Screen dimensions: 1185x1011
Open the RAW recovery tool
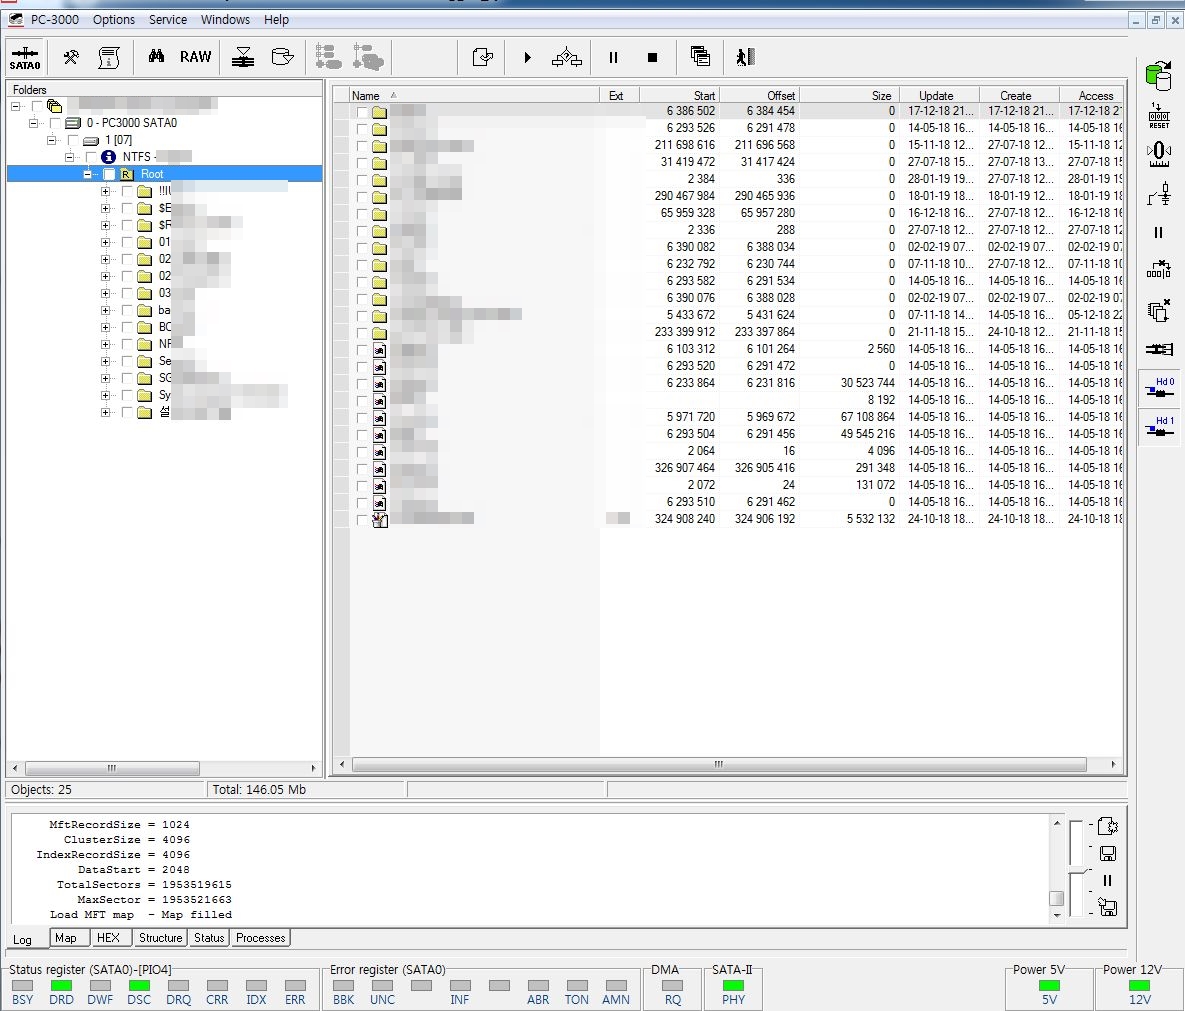point(195,57)
